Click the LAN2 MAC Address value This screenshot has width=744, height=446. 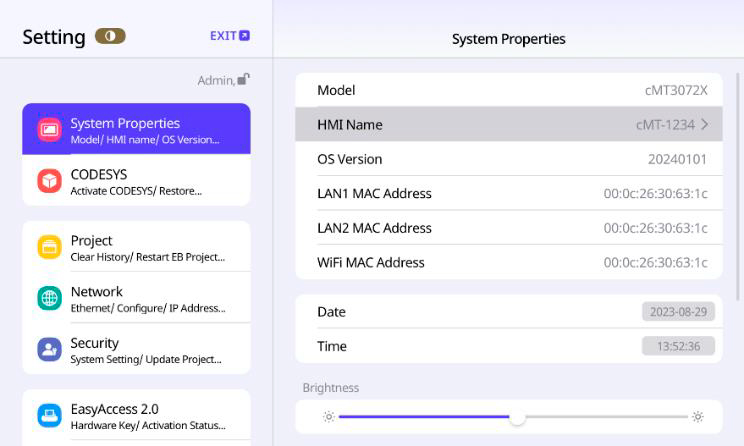pos(656,228)
